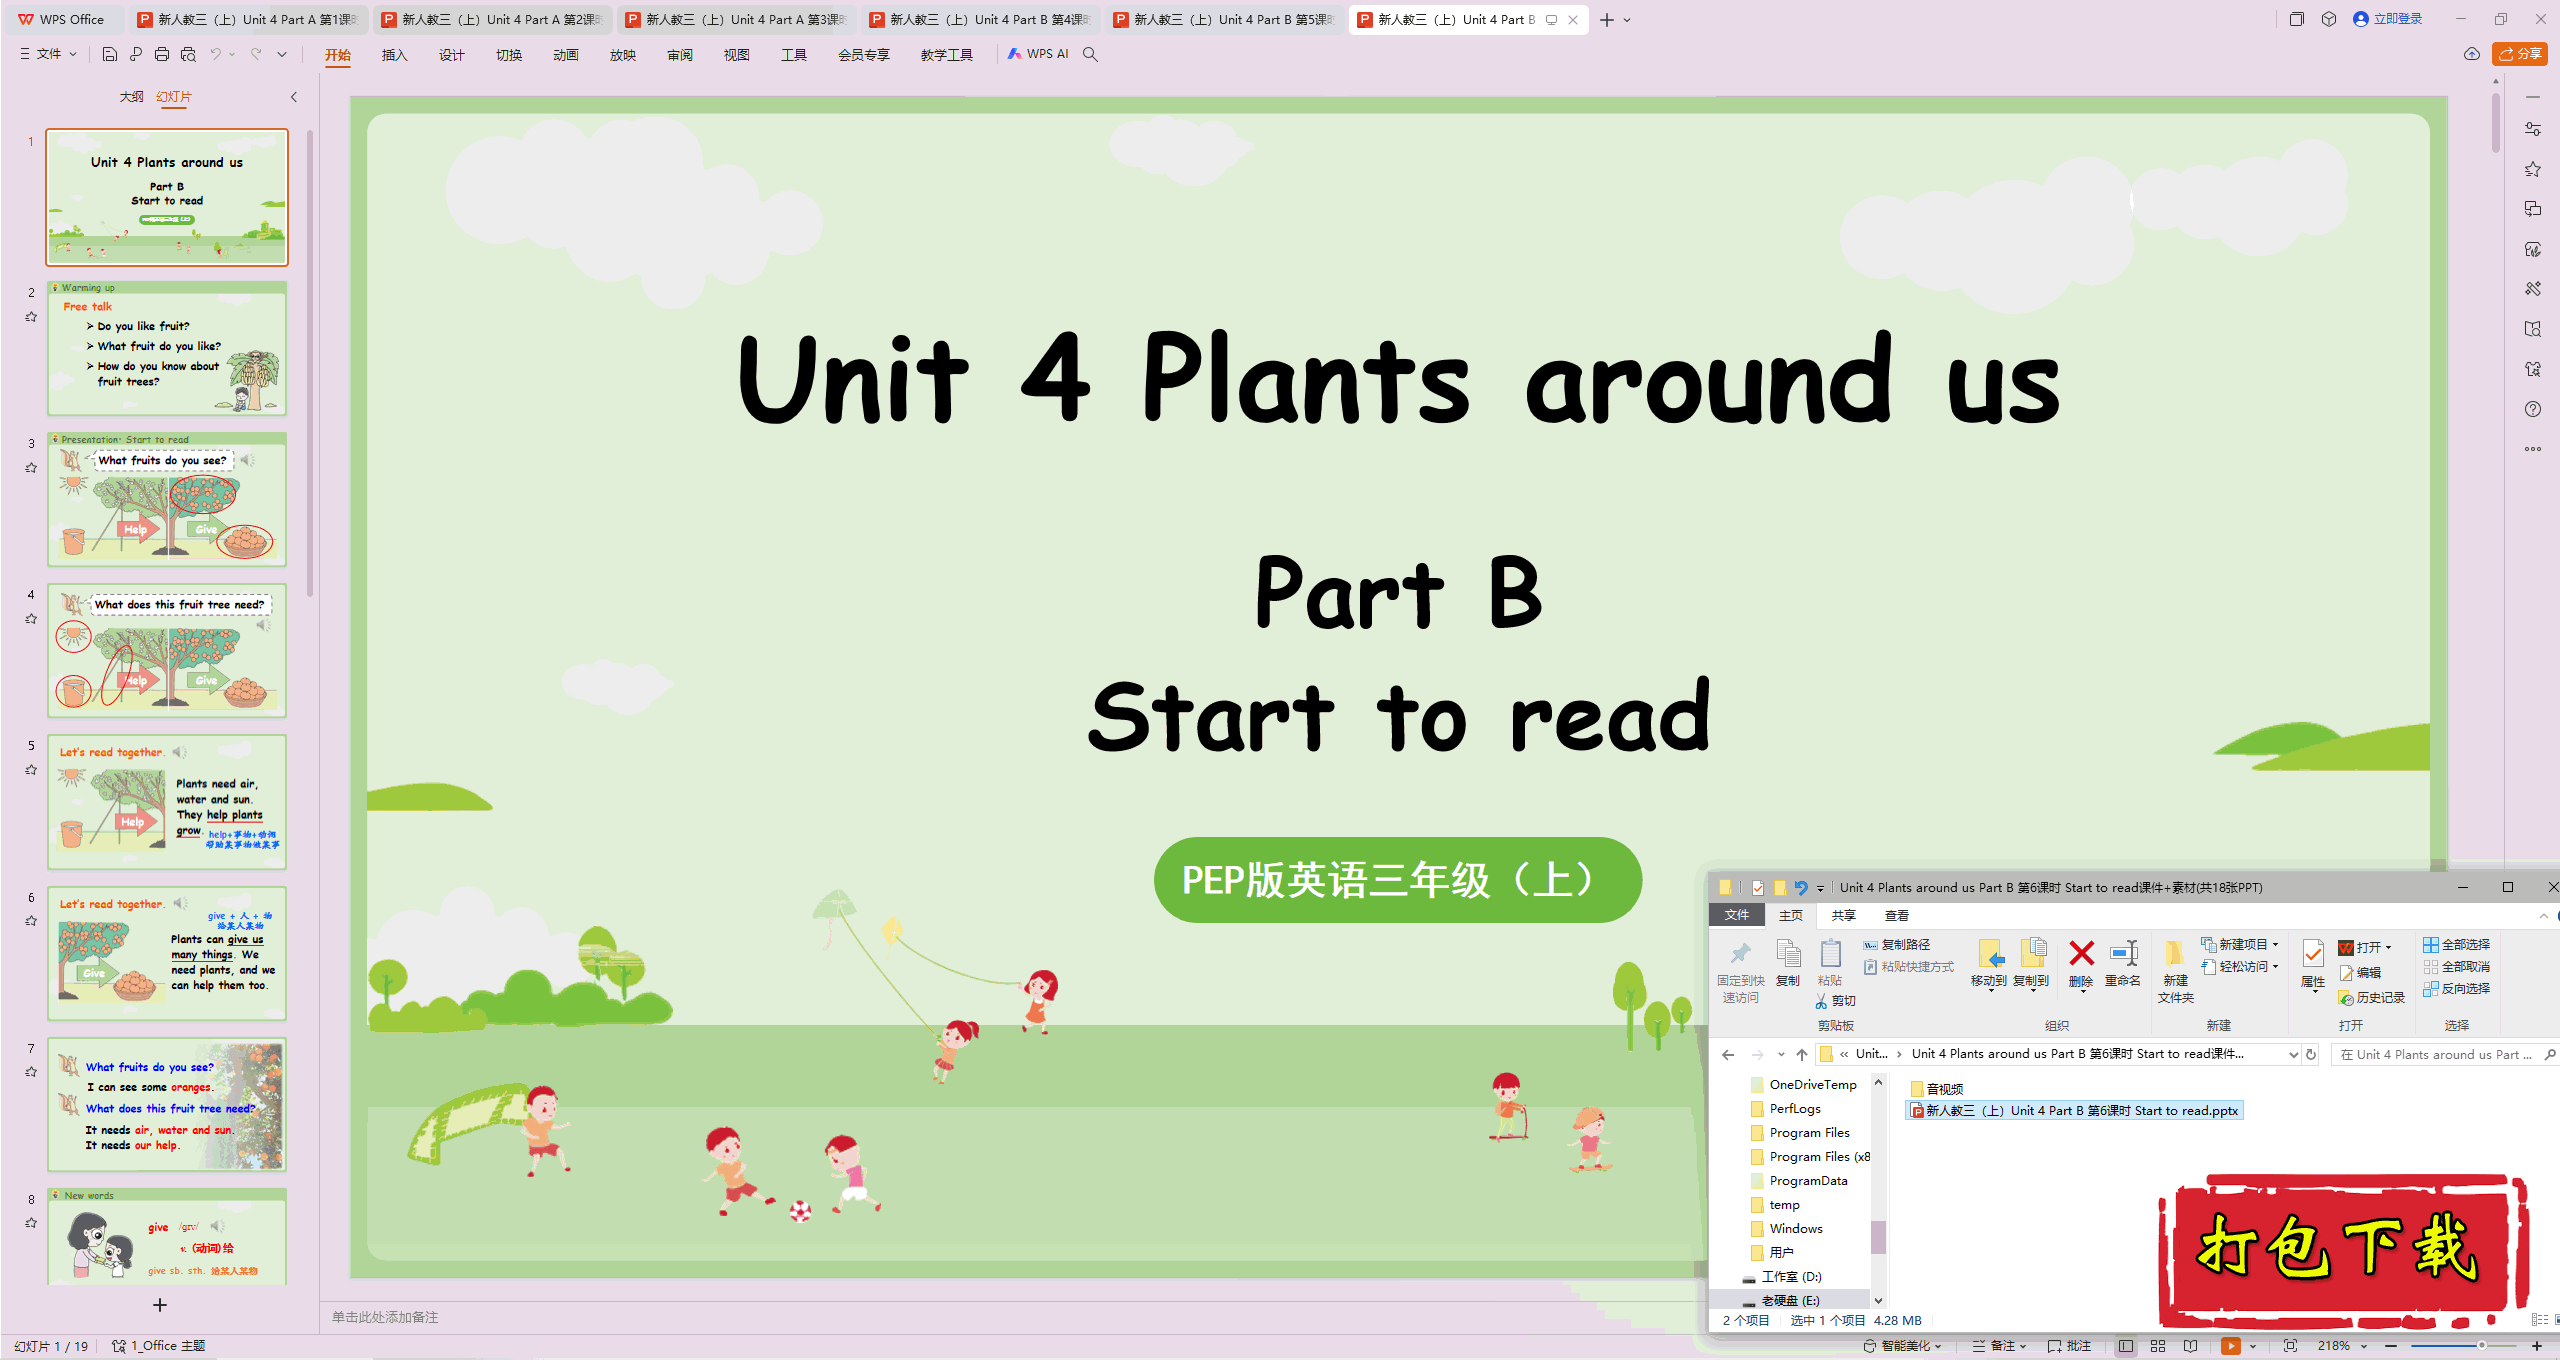This screenshot has width=2560, height=1360.
Task: Click 全部选择 in Explorer ribbon
Action: (x=2456, y=944)
